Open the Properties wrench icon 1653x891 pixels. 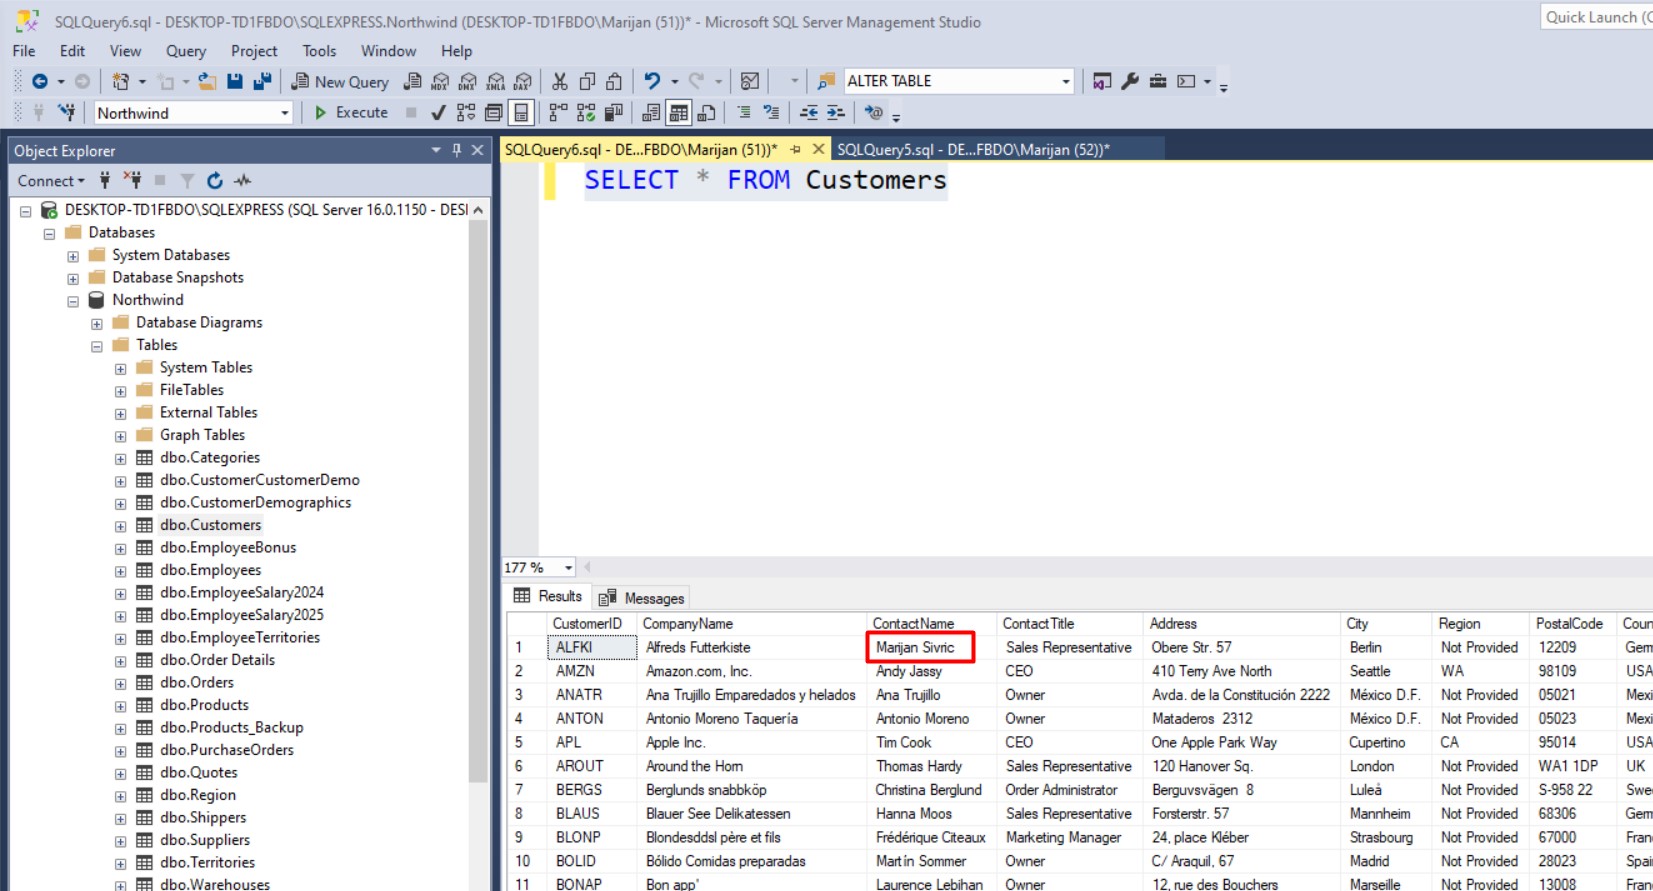tap(1130, 82)
